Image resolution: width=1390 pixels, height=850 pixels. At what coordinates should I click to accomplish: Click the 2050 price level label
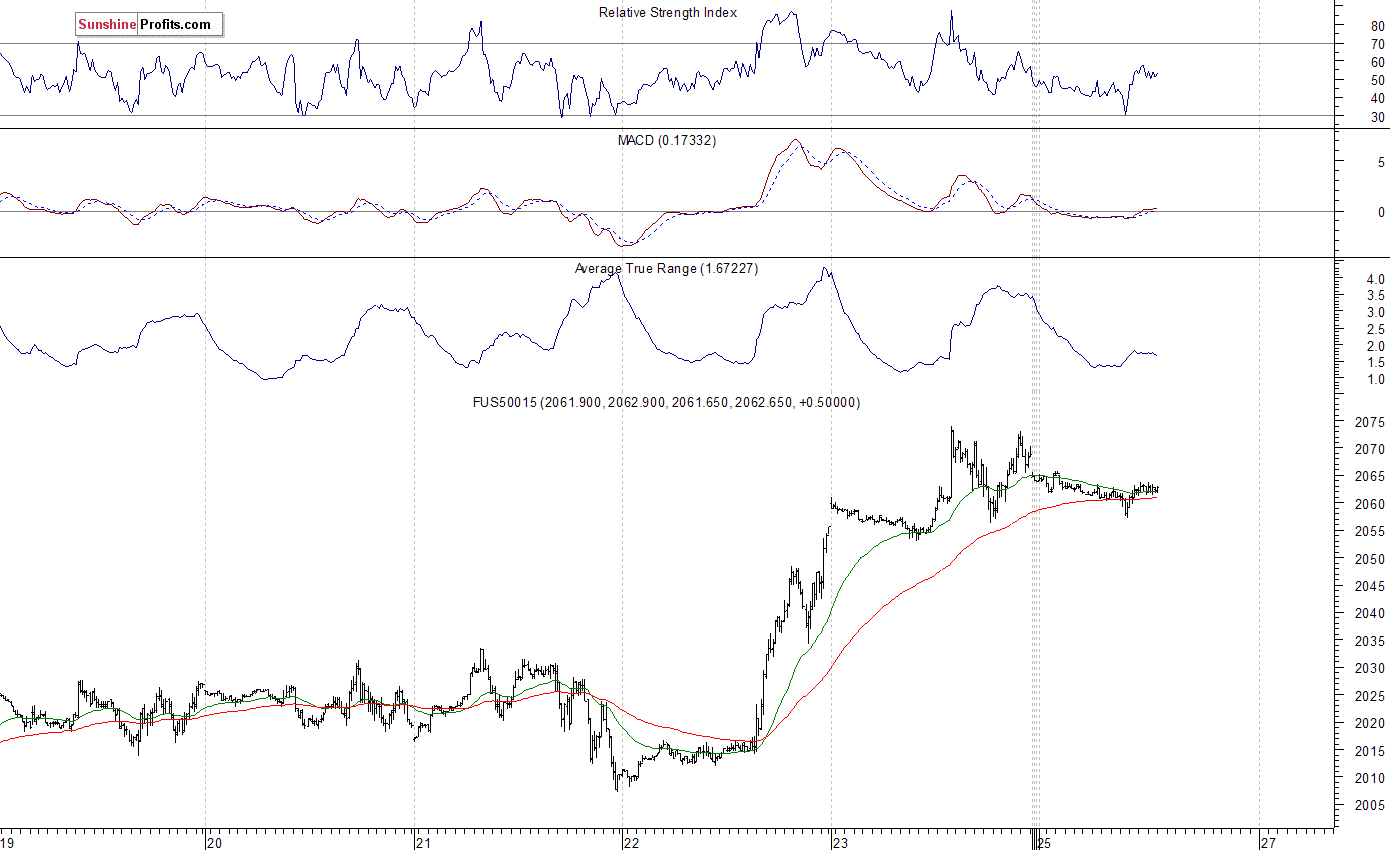1369,560
